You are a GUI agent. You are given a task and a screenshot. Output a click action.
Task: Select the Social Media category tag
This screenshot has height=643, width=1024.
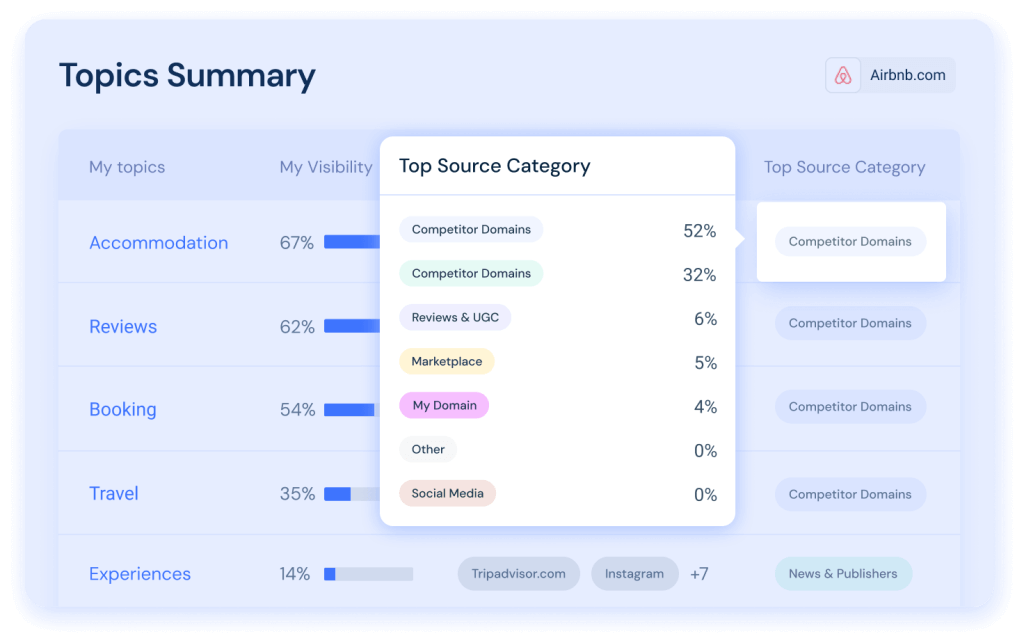click(x=447, y=493)
